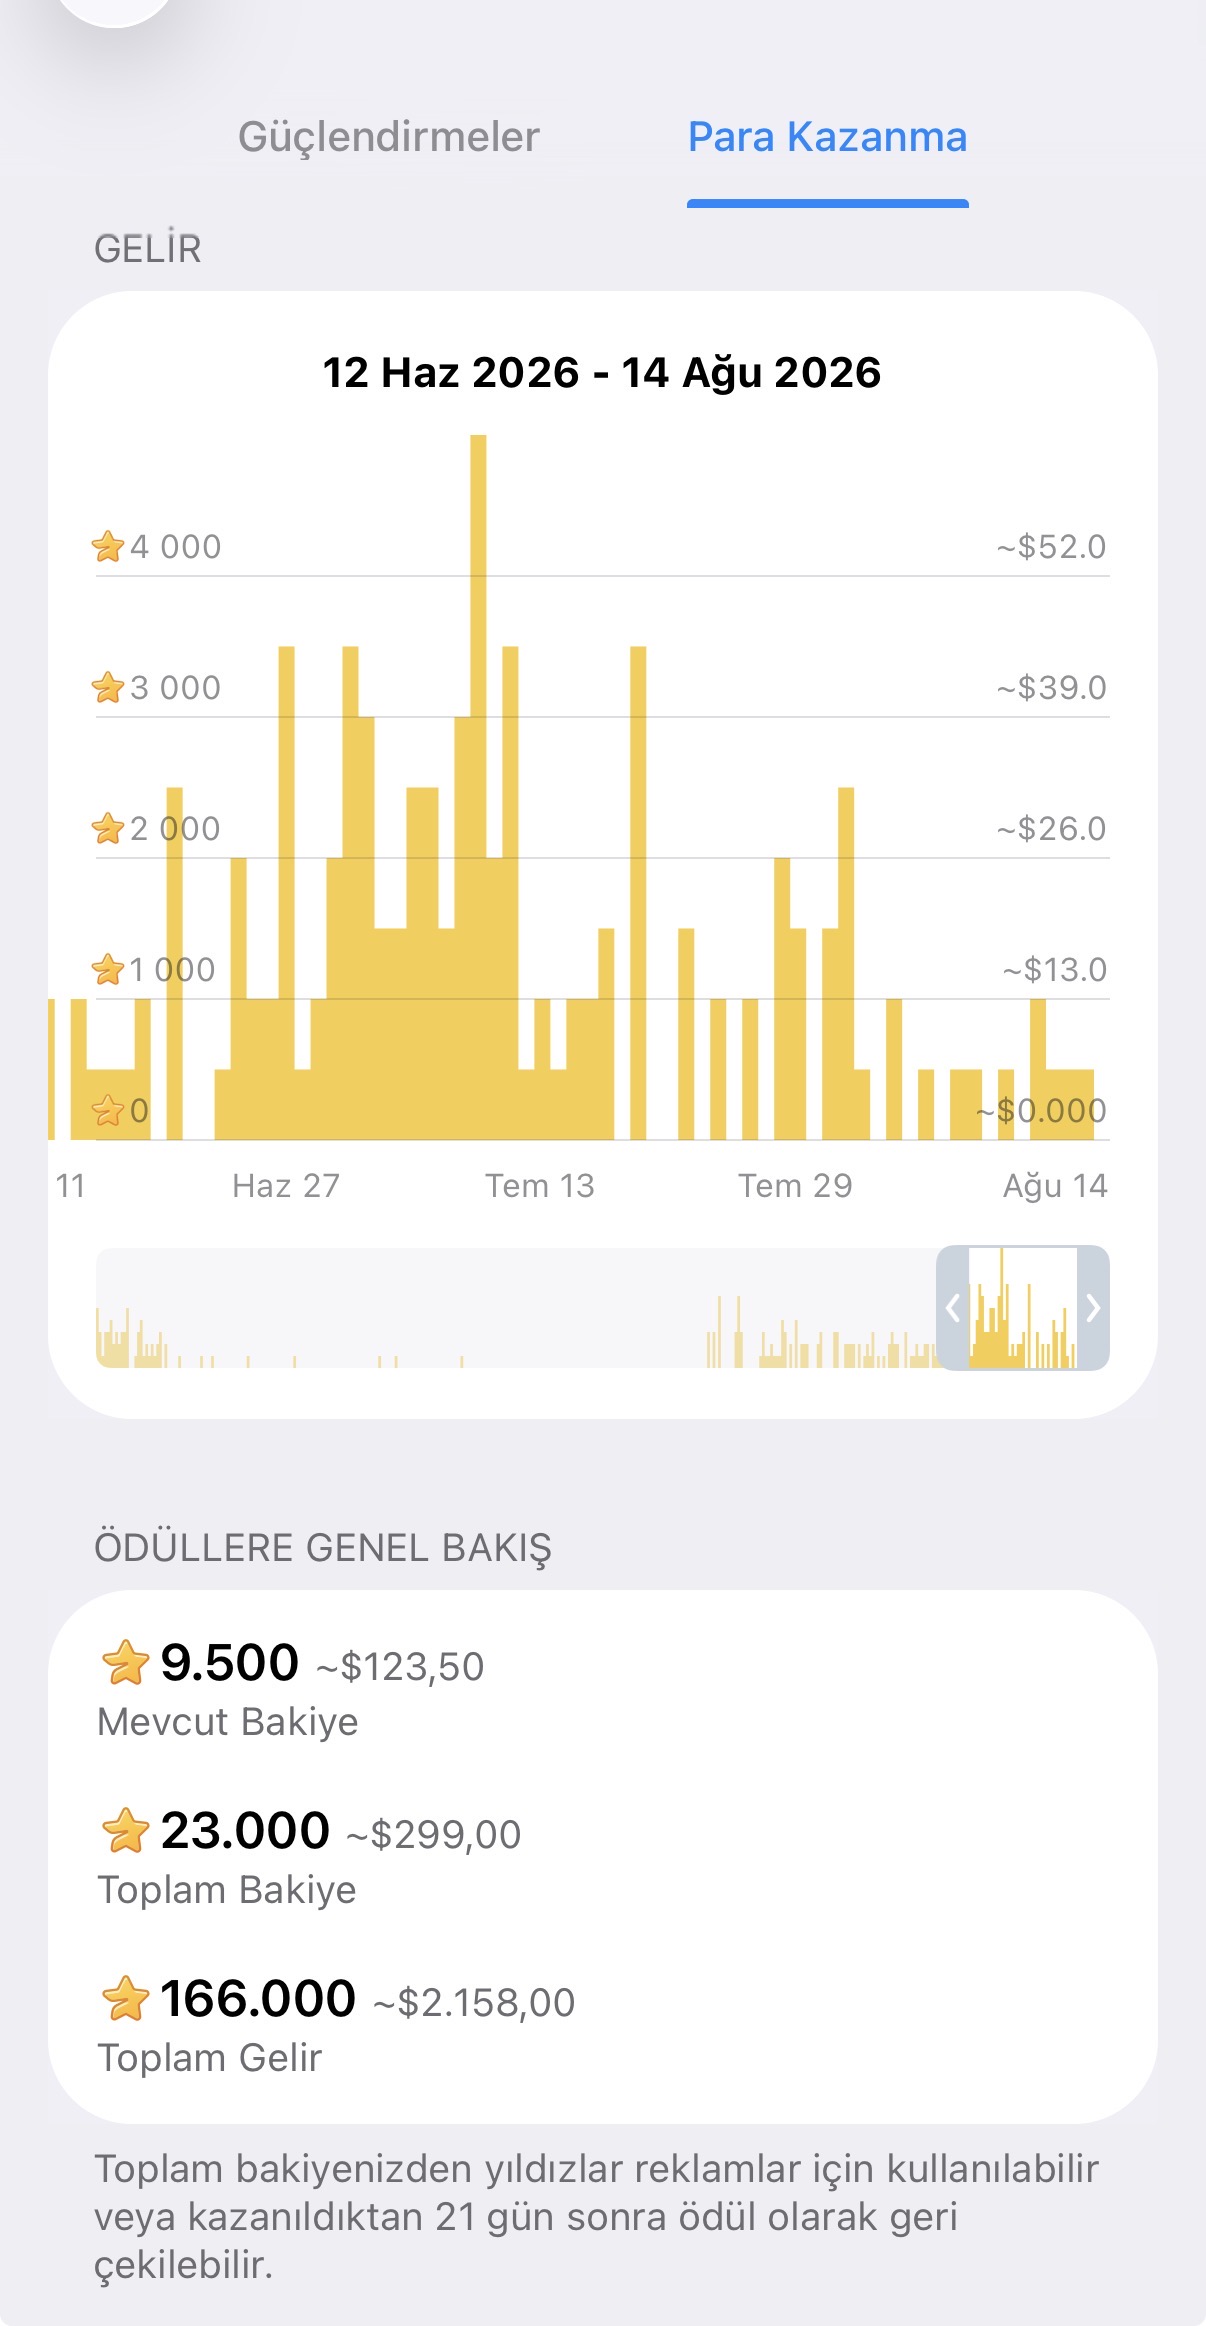Tap the star icon beside 2 000
Screen dimensions: 1206x2326
(x=108, y=829)
